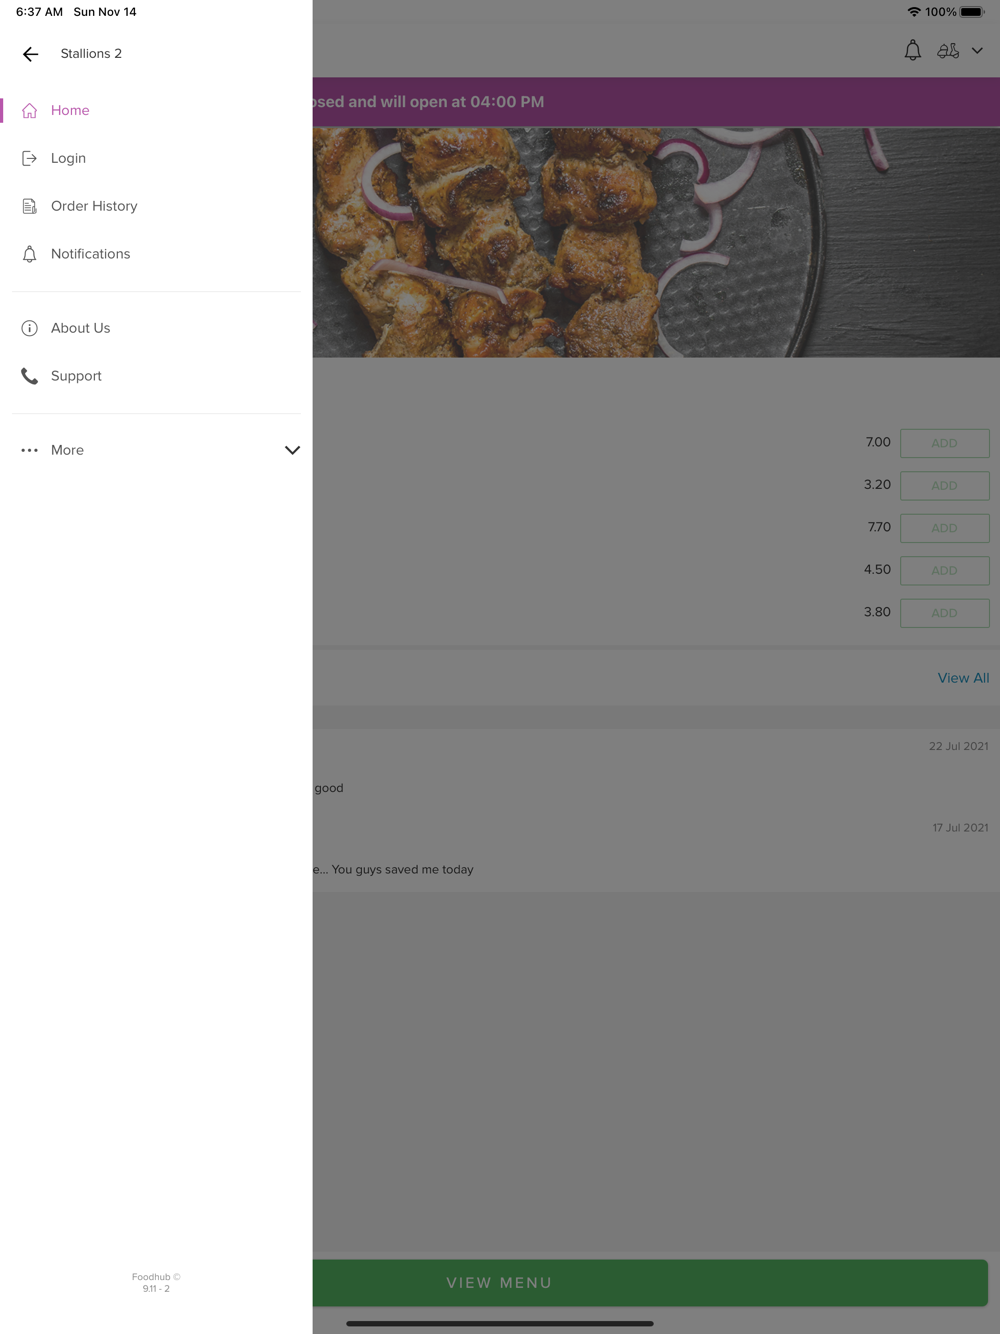The width and height of the screenshot is (1000, 1334).
Task: Click the Foodhub version footer text
Action: click(156, 1283)
